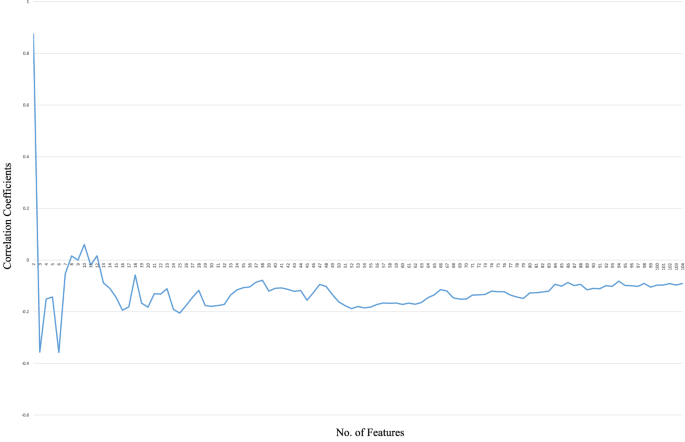Click the -0.6 y-axis tick label

(x=26, y=414)
